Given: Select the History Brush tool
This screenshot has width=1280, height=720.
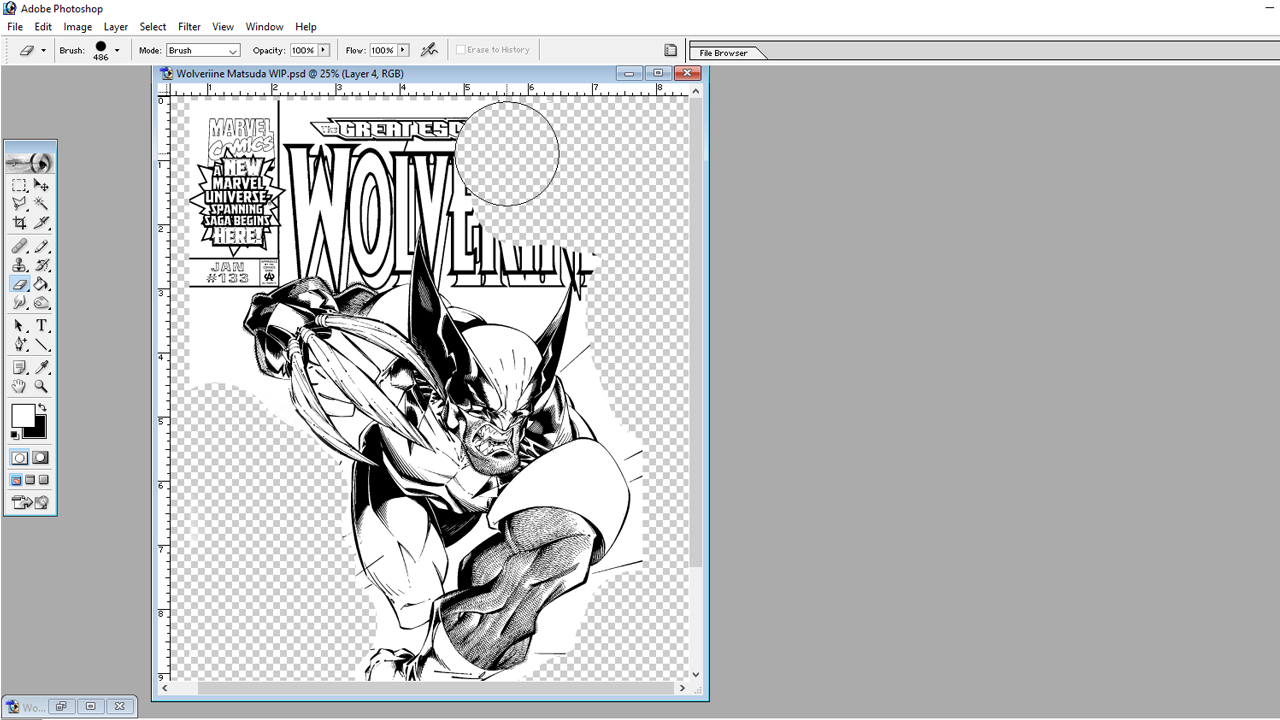Looking at the screenshot, I should (x=41, y=265).
